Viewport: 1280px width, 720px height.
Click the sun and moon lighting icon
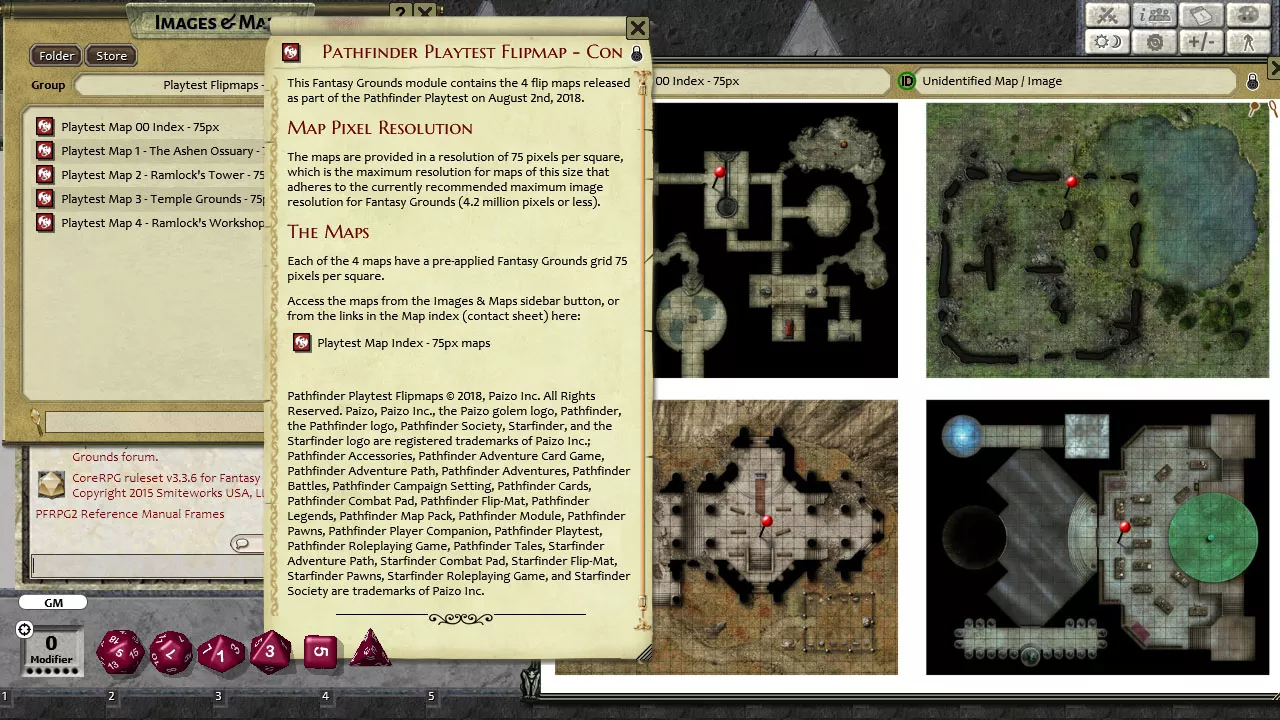point(1108,42)
